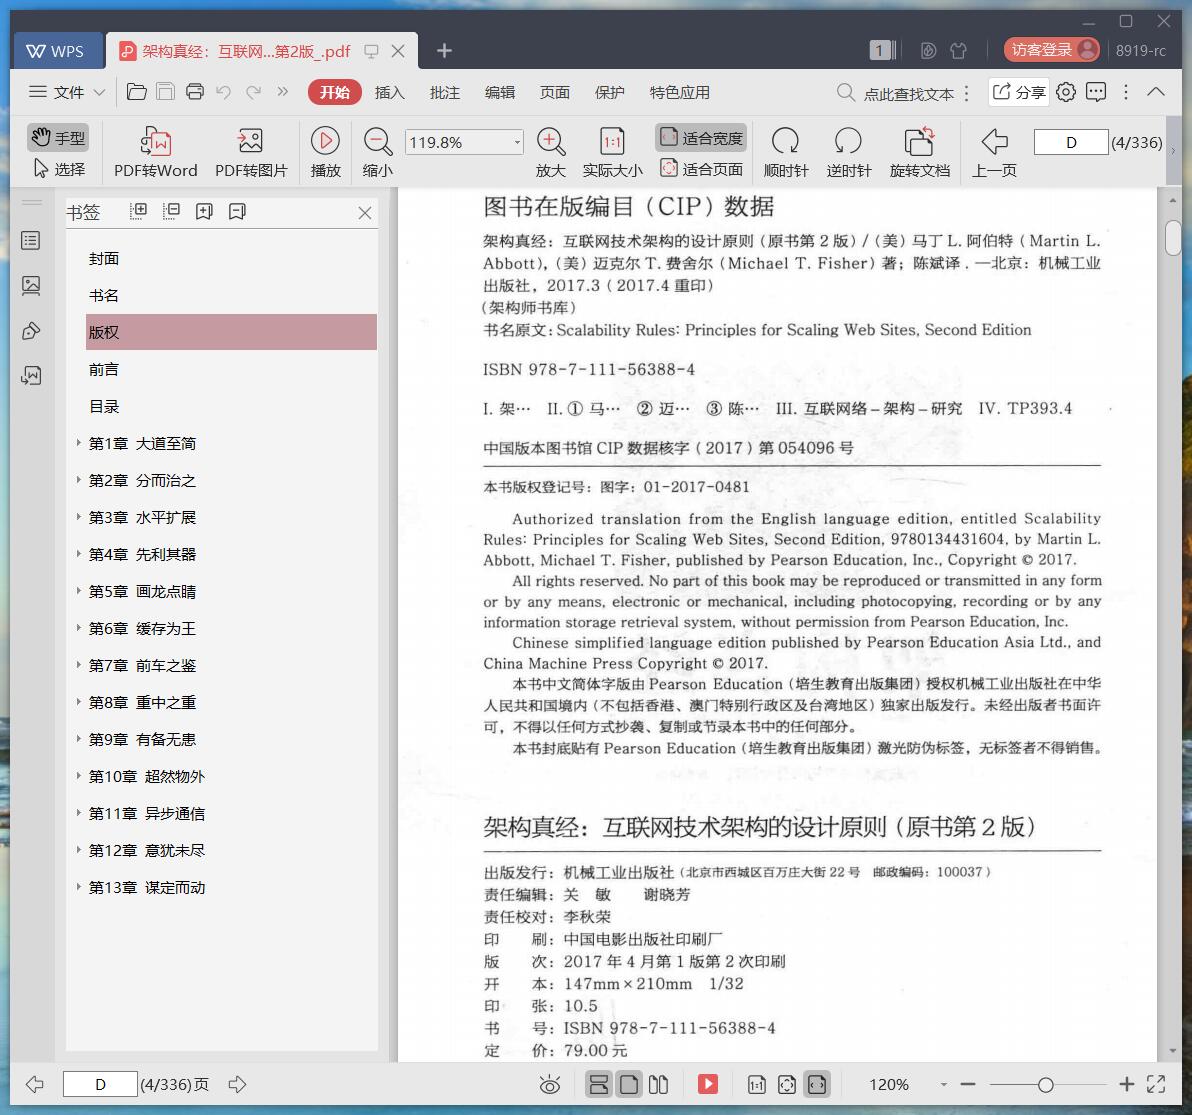Enter fullscreen mode icon
Screen dimensions: 1192x1115
click(1156, 1085)
